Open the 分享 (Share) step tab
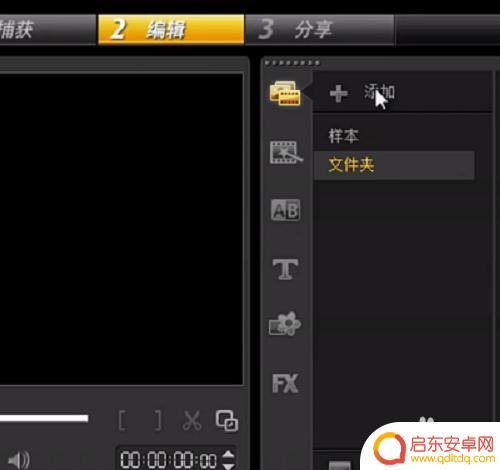This screenshot has height=470, width=500. click(x=320, y=29)
